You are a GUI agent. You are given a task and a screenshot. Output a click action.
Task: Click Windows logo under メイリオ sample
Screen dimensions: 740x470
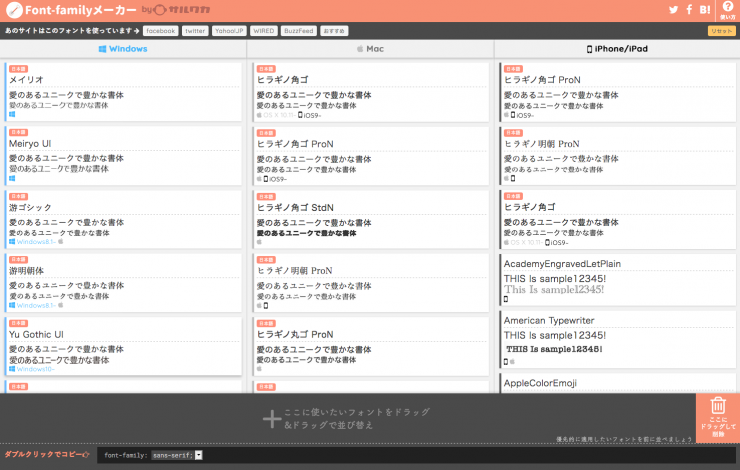pyautogui.click(x=12, y=114)
